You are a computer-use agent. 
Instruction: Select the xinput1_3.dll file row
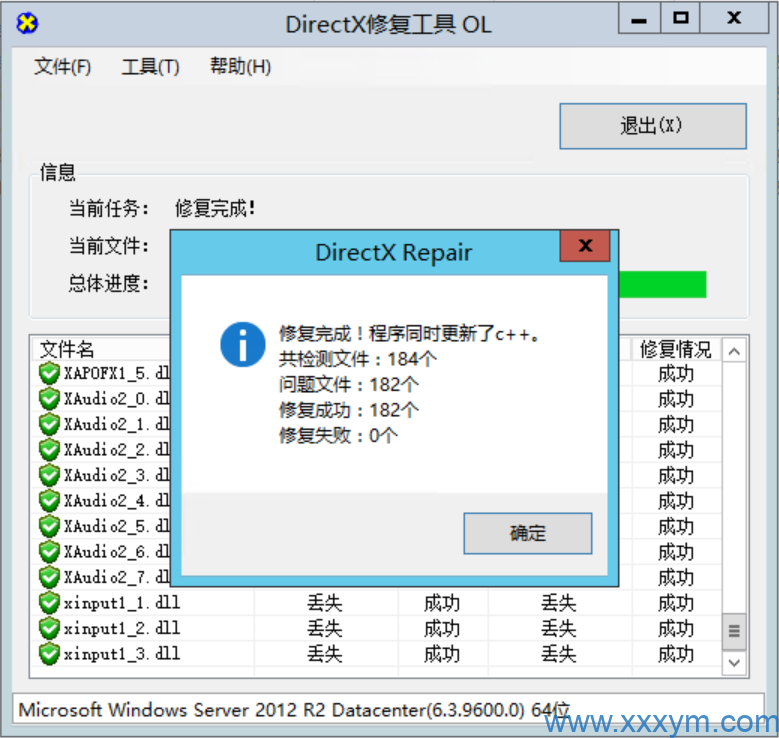[376, 654]
